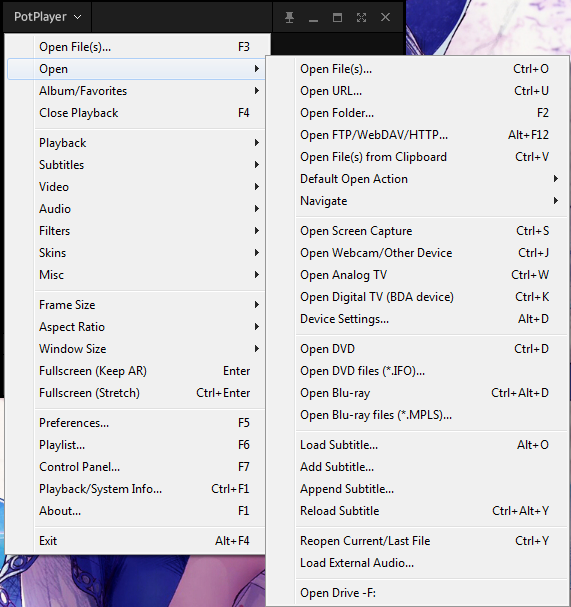The image size is (571, 607).
Task: Click the pin always-on-top icon
Action: [289, 17]
